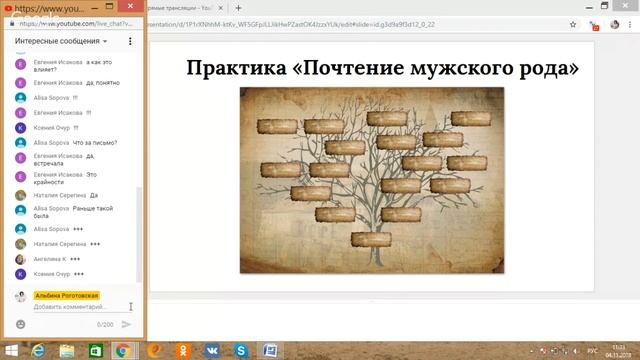Switch to the 'трансляции - You...' browser tab
The image size is (640, 360).
click(182, 8)
